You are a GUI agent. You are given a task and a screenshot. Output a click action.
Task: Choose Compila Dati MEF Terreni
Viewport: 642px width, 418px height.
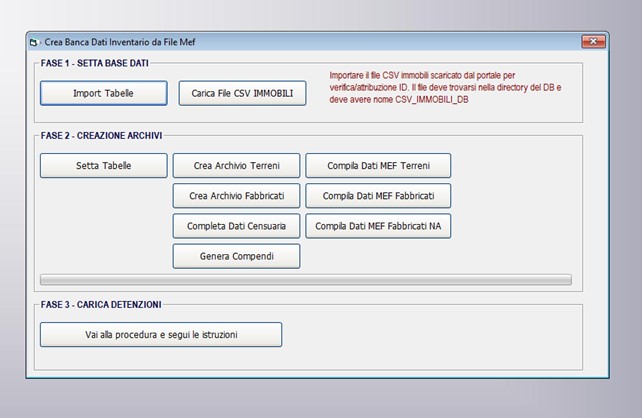pyautogui.click(x=378, y=165)
